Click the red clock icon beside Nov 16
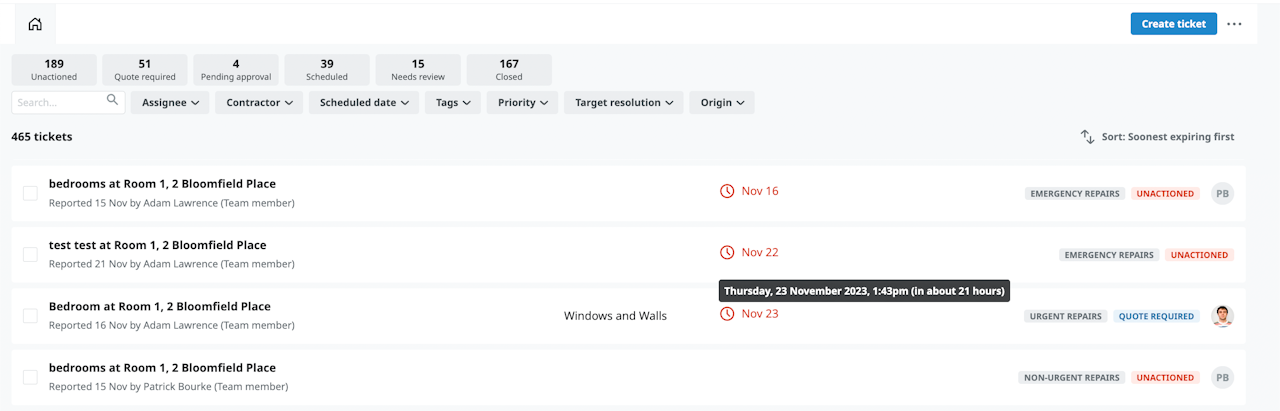This screenshot has width=1280, height=411. (x=727, y=191)
